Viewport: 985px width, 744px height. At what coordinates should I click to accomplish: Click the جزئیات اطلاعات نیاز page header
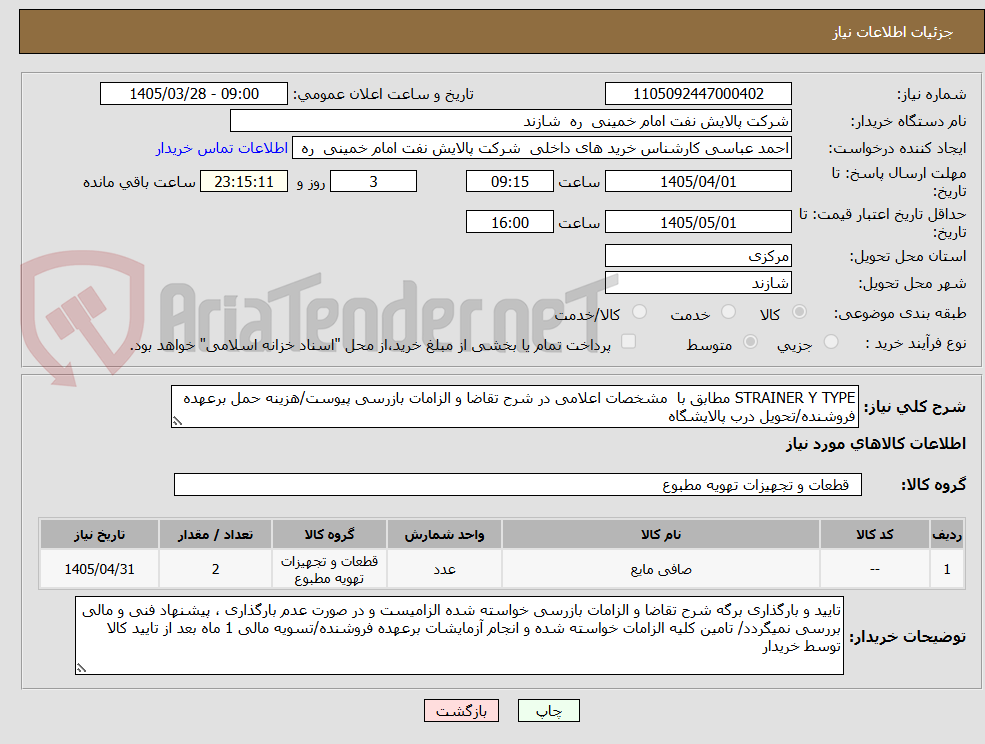[x=893, y=32]
